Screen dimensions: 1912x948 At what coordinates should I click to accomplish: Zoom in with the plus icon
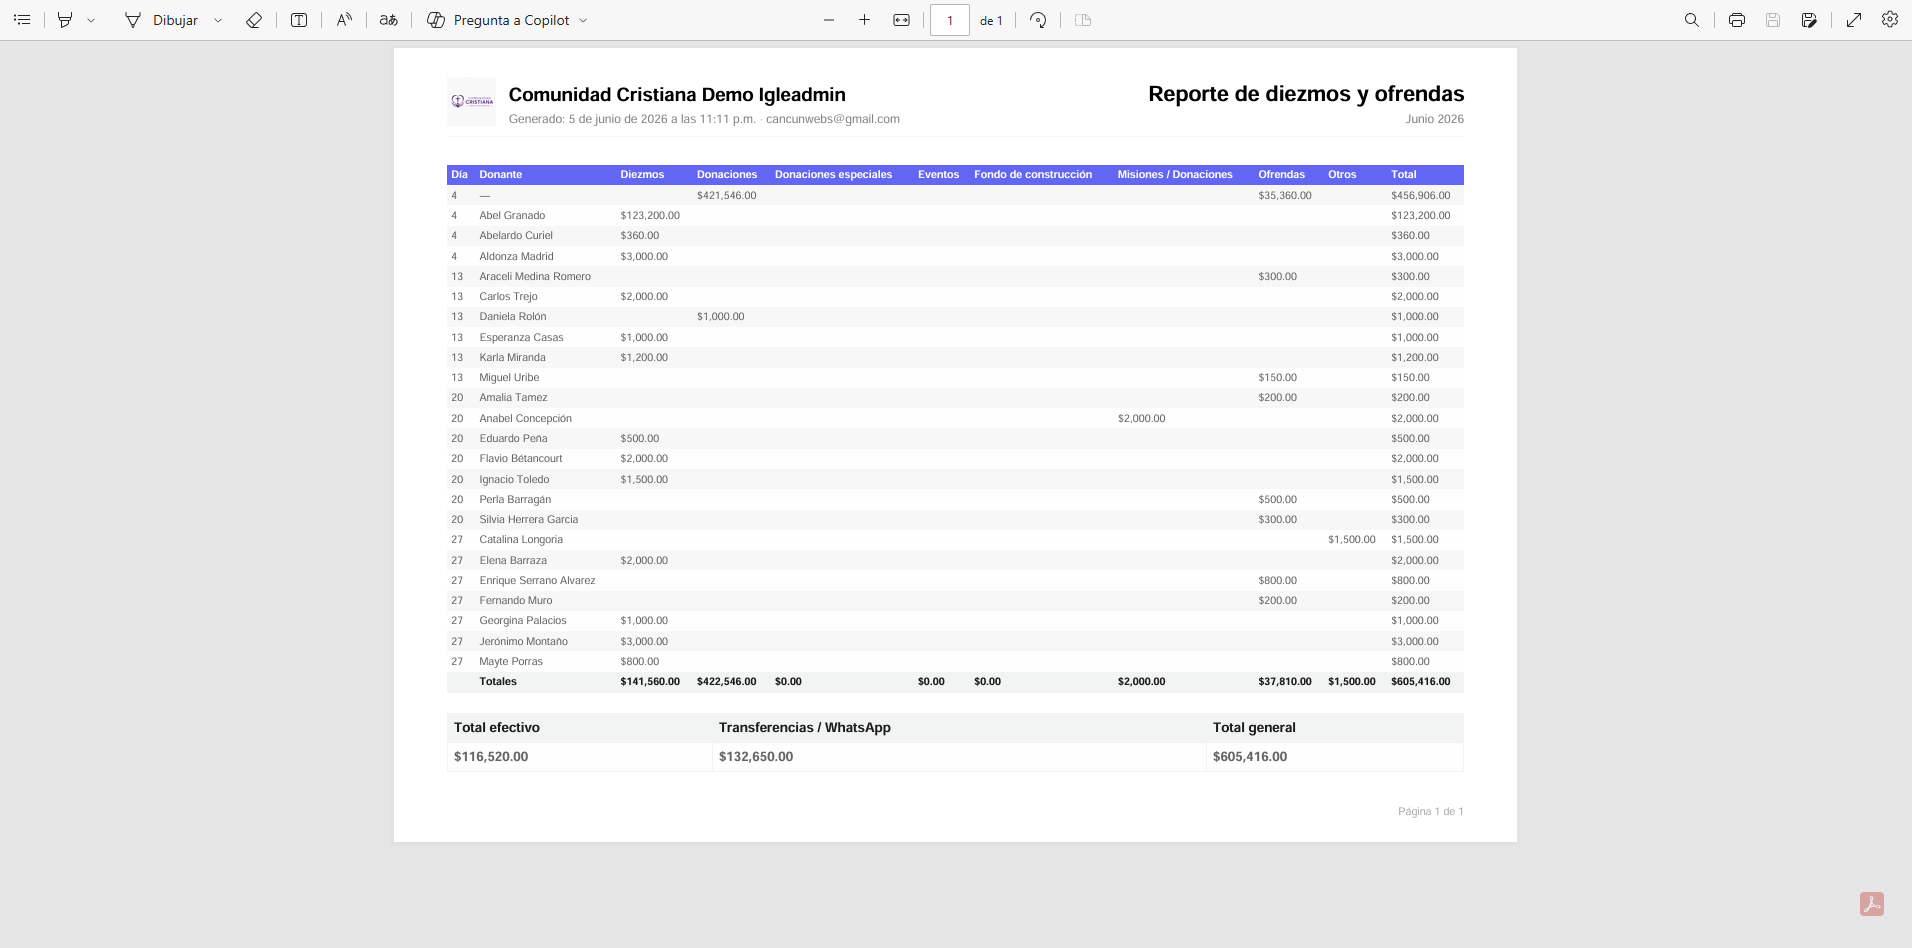pos(865,20)
